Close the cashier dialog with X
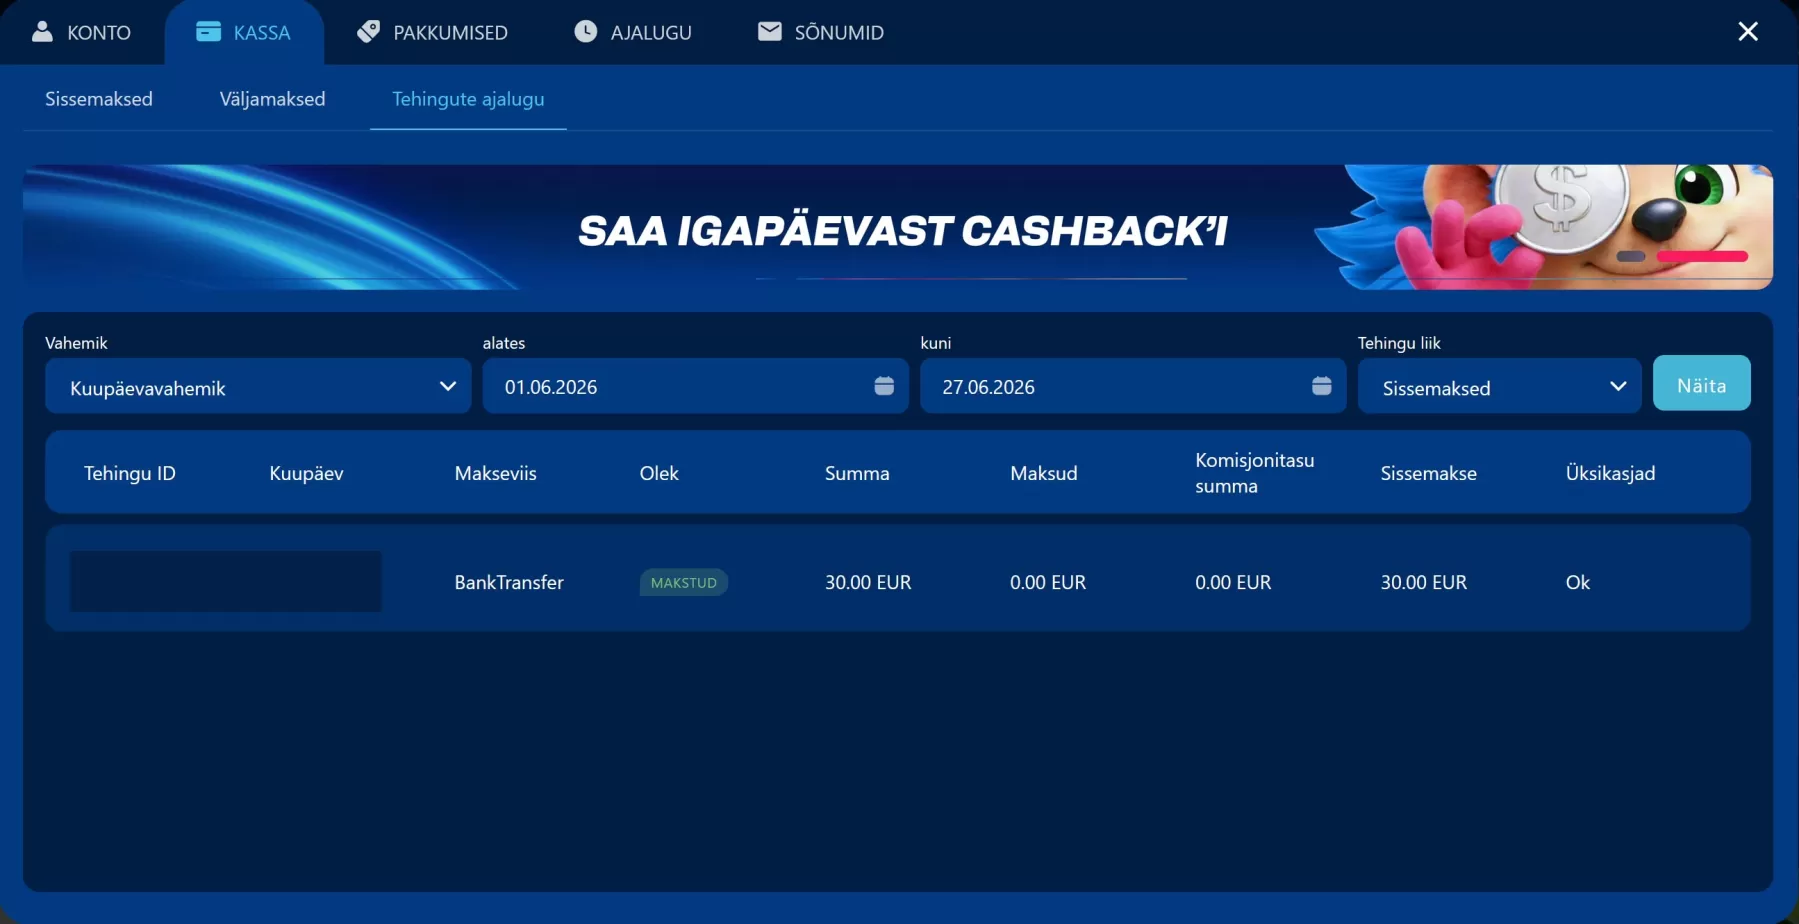The image size is (1799, 924). pyautogui.click(x=1748, y=32)
